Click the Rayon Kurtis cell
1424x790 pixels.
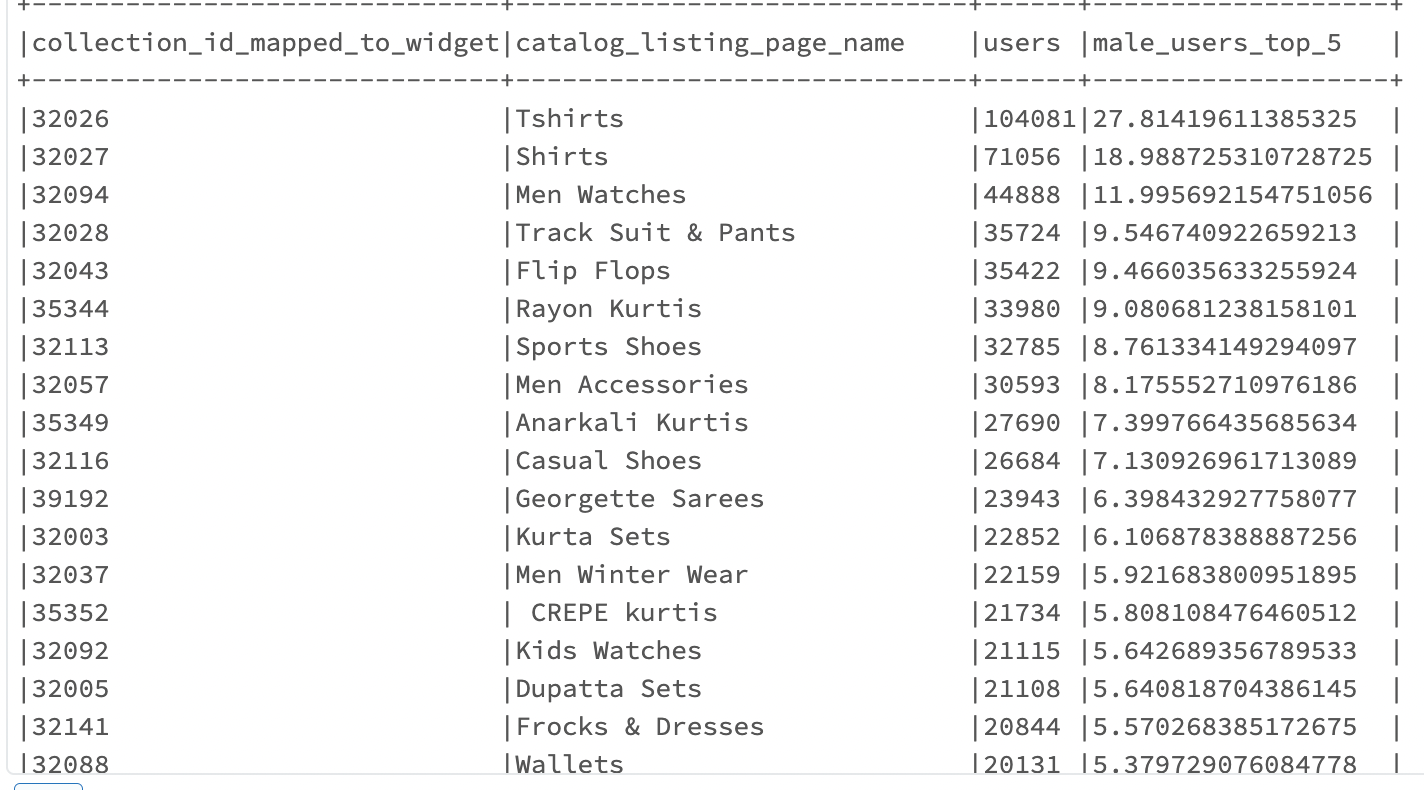pos(608,309)
